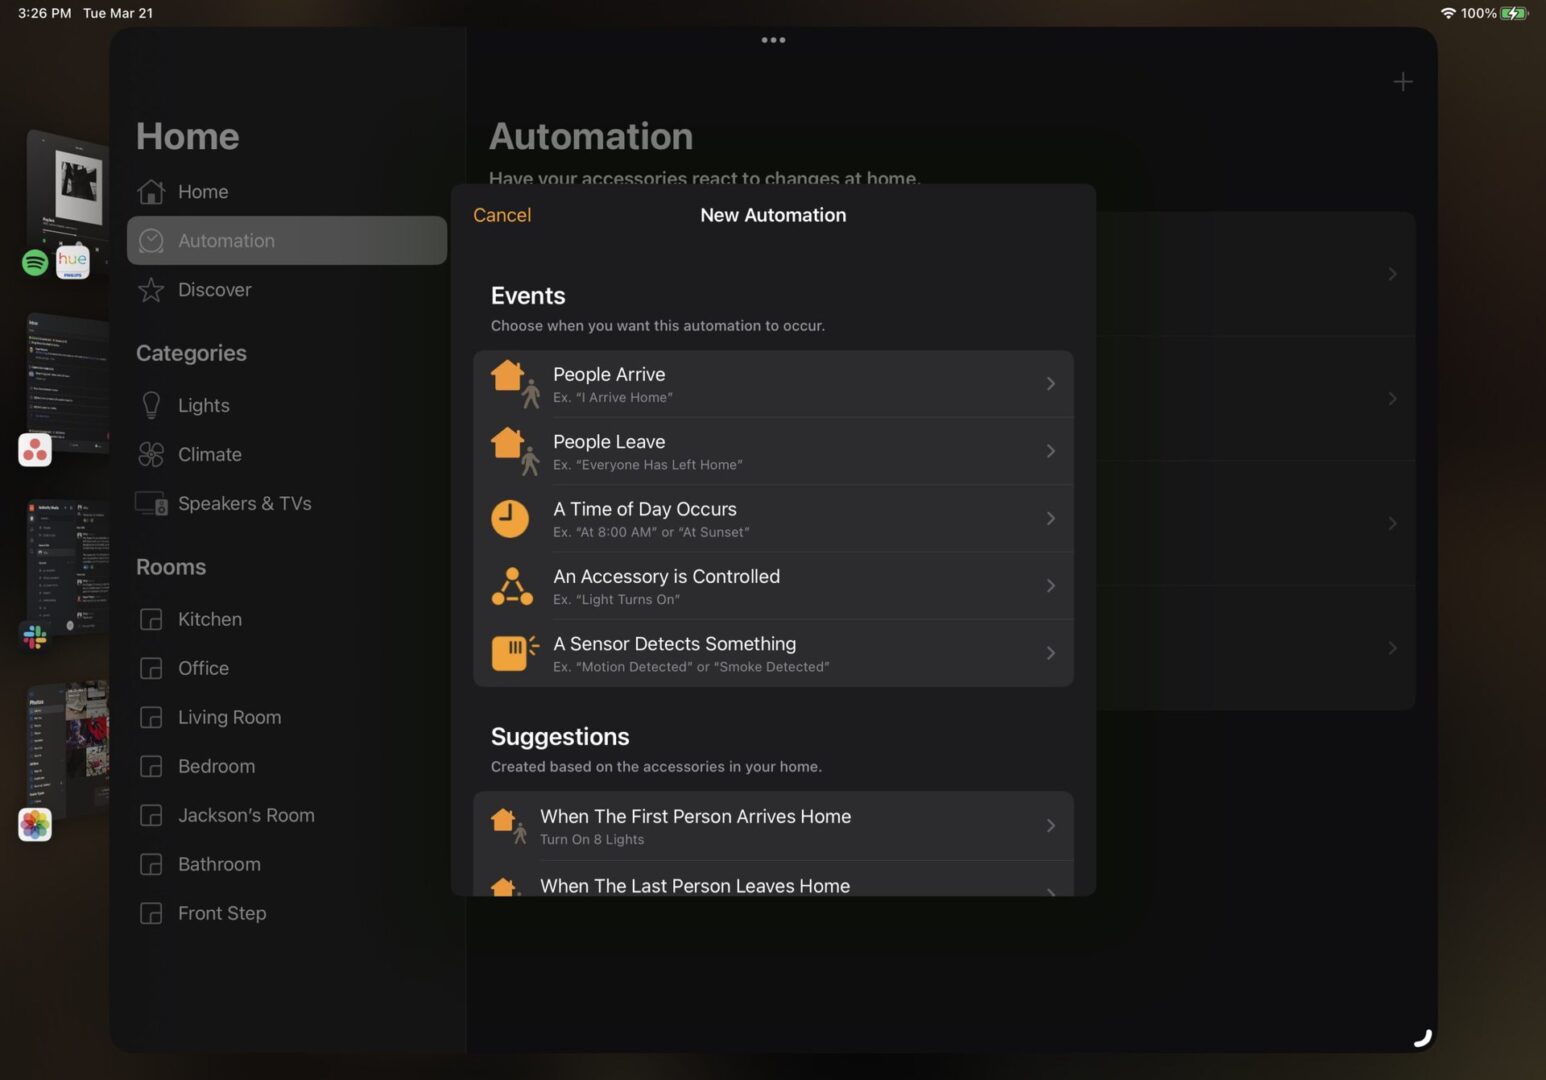The height and width of the screenshot is (1080, 1546).
Task: Tap the battery indicator in the status bar
Action: (x=1512, y=13)
